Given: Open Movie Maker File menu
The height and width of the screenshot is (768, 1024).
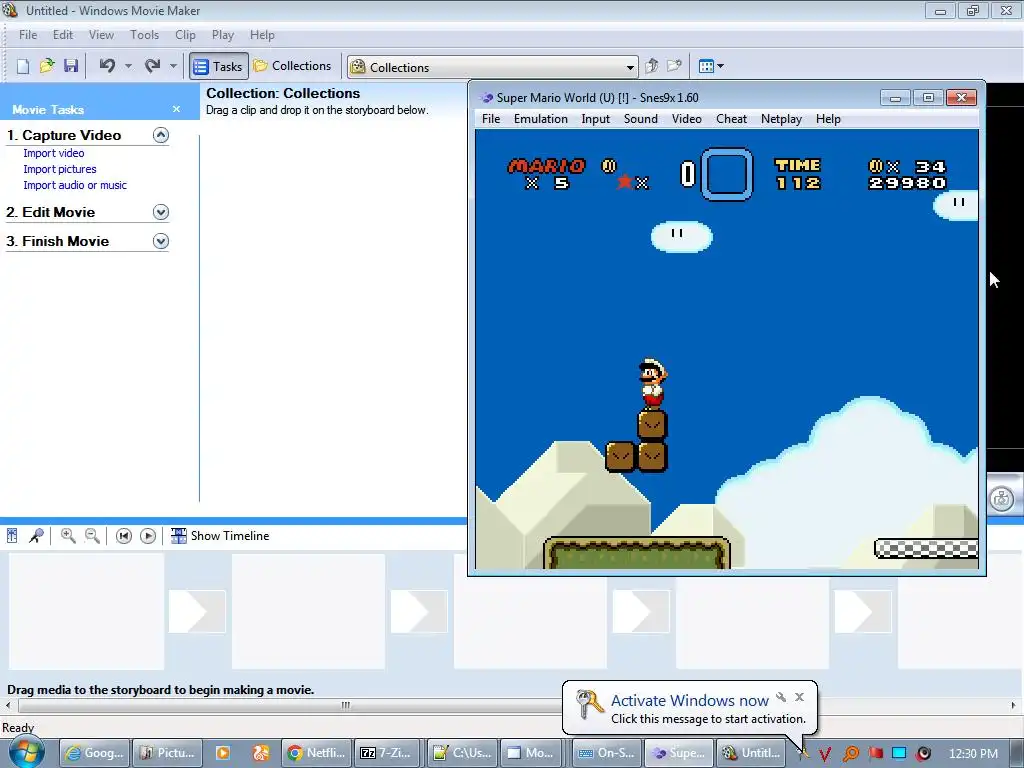Looking at the screenshot, I should coord(27,35).
